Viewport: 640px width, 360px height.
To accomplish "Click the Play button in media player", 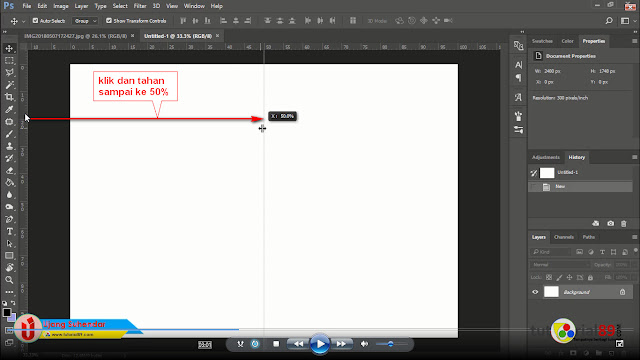I will pyautogui.click(x=320, y=344).
